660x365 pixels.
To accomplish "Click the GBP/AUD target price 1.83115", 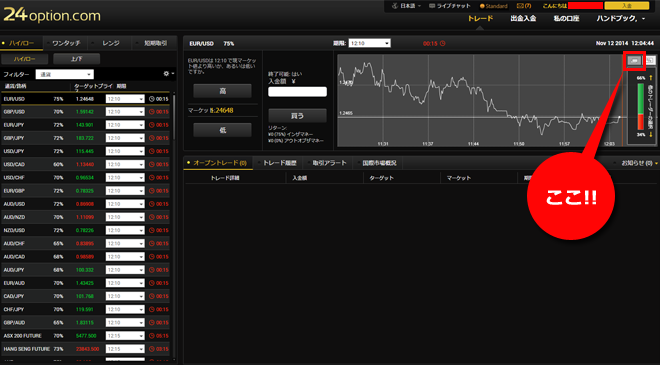I will (x=85, y=322).
